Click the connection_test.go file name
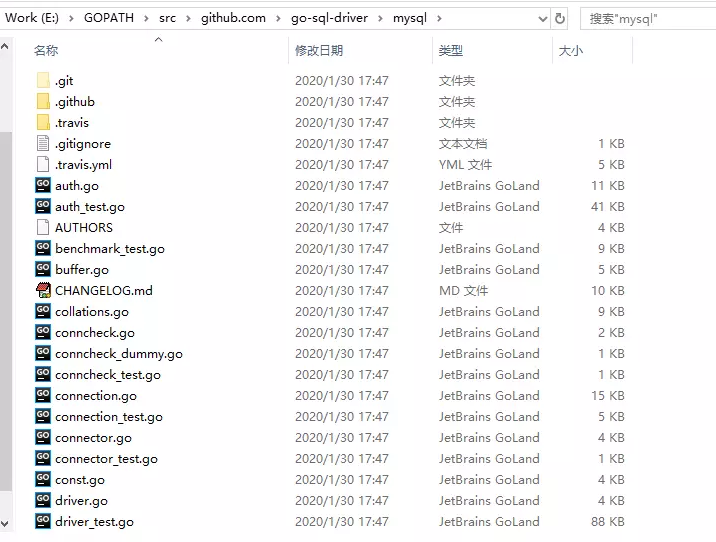The width and height of the screenshot is (716, 542). [x=109, y=417]
